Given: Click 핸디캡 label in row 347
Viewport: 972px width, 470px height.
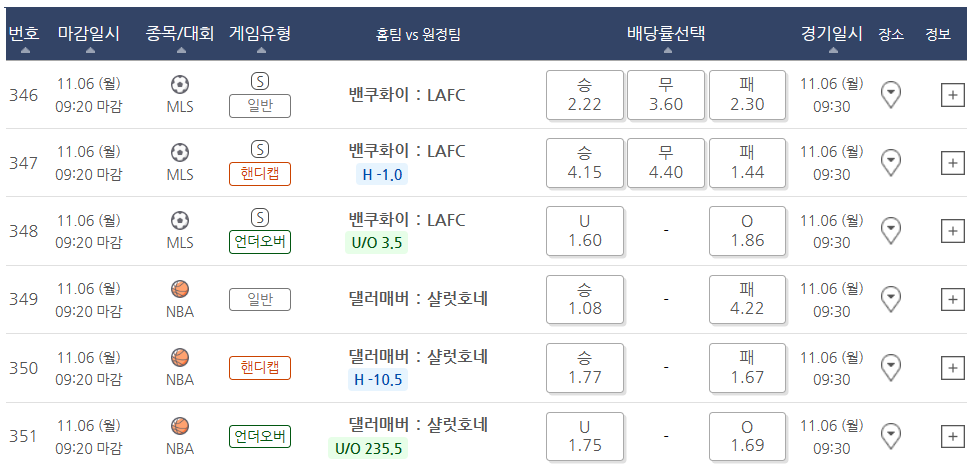Looking at the screenshot, I should click(x=260, y=174).
